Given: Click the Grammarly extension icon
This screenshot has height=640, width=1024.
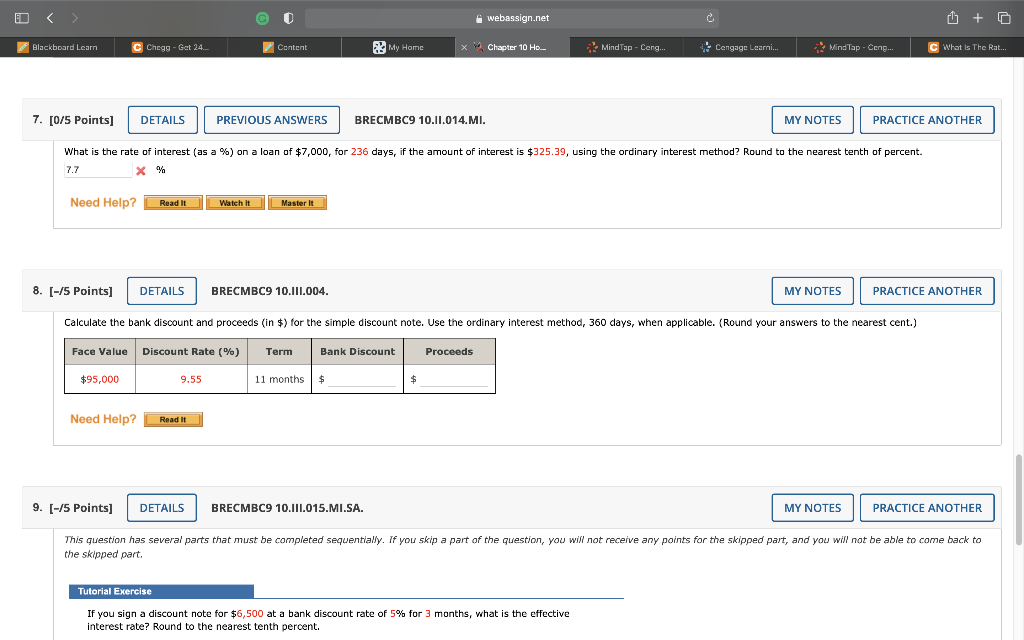Looking at the screenshot, I should click(262, 17).
